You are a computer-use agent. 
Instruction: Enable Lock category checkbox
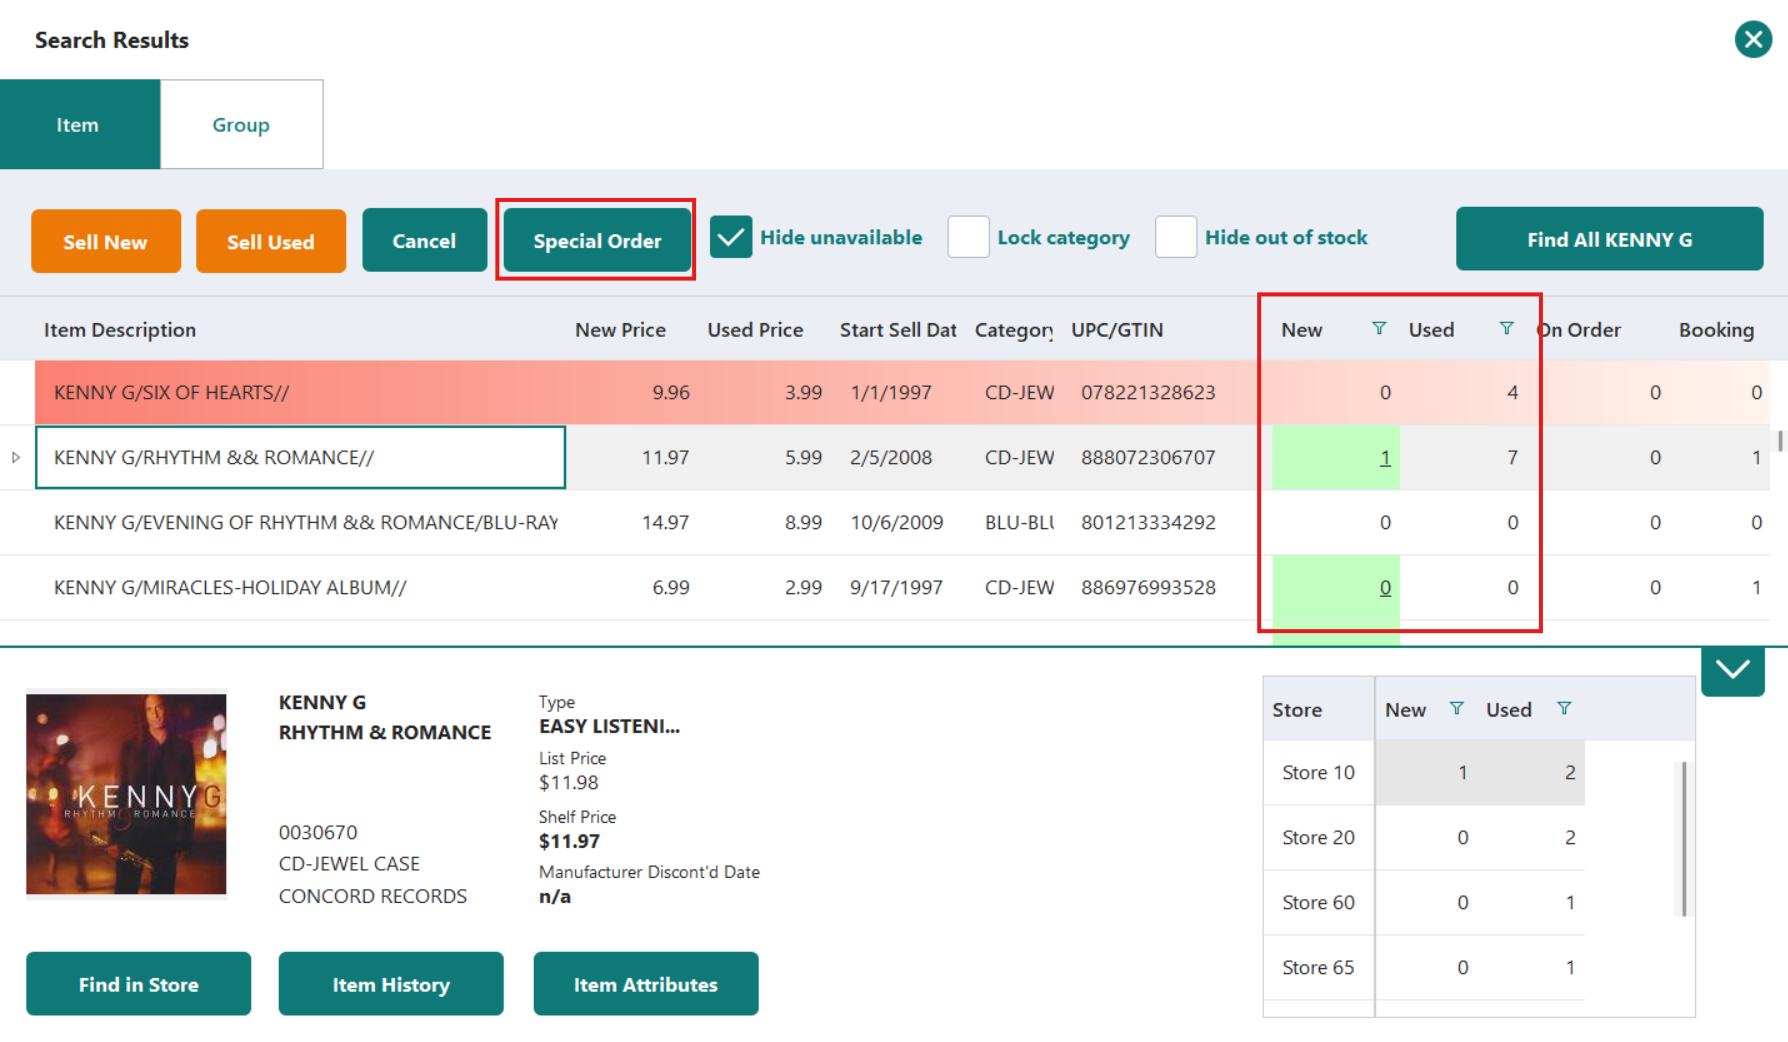(x=968, y=238)
